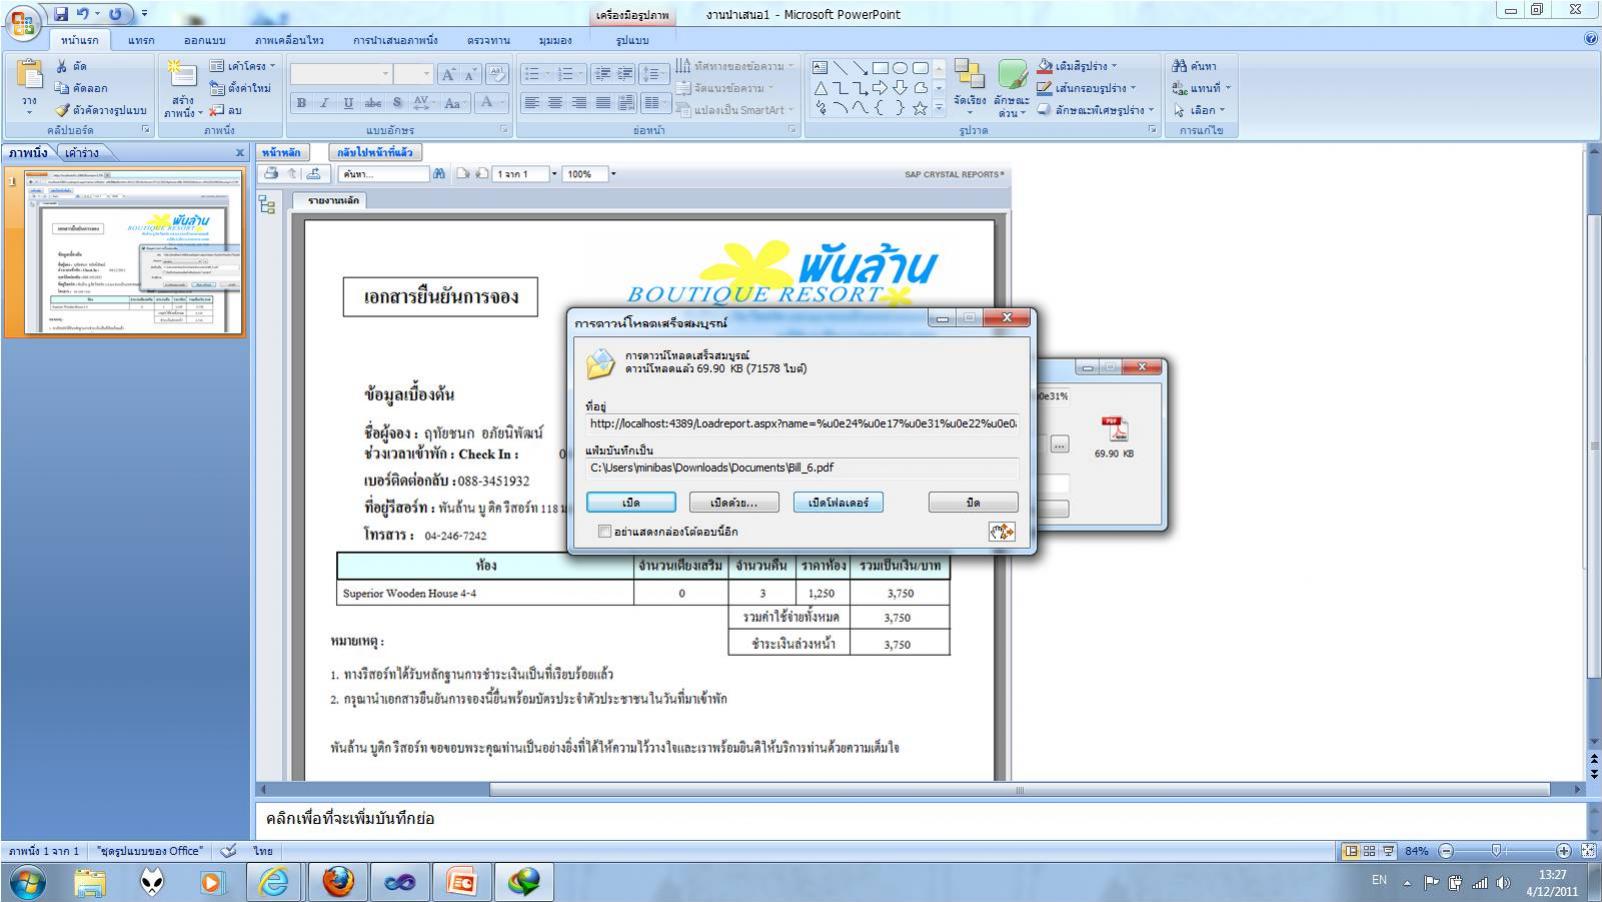The image size is (1602, 902).
Task: Redo the last action
Action: [116, 14]
